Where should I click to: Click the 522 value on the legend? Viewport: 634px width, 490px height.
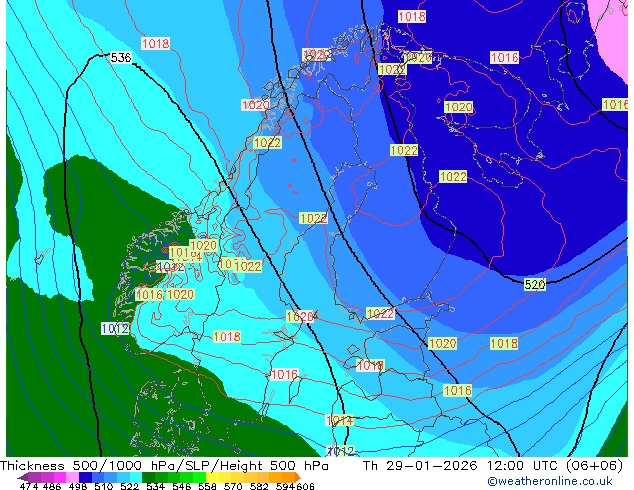point(129,486)
